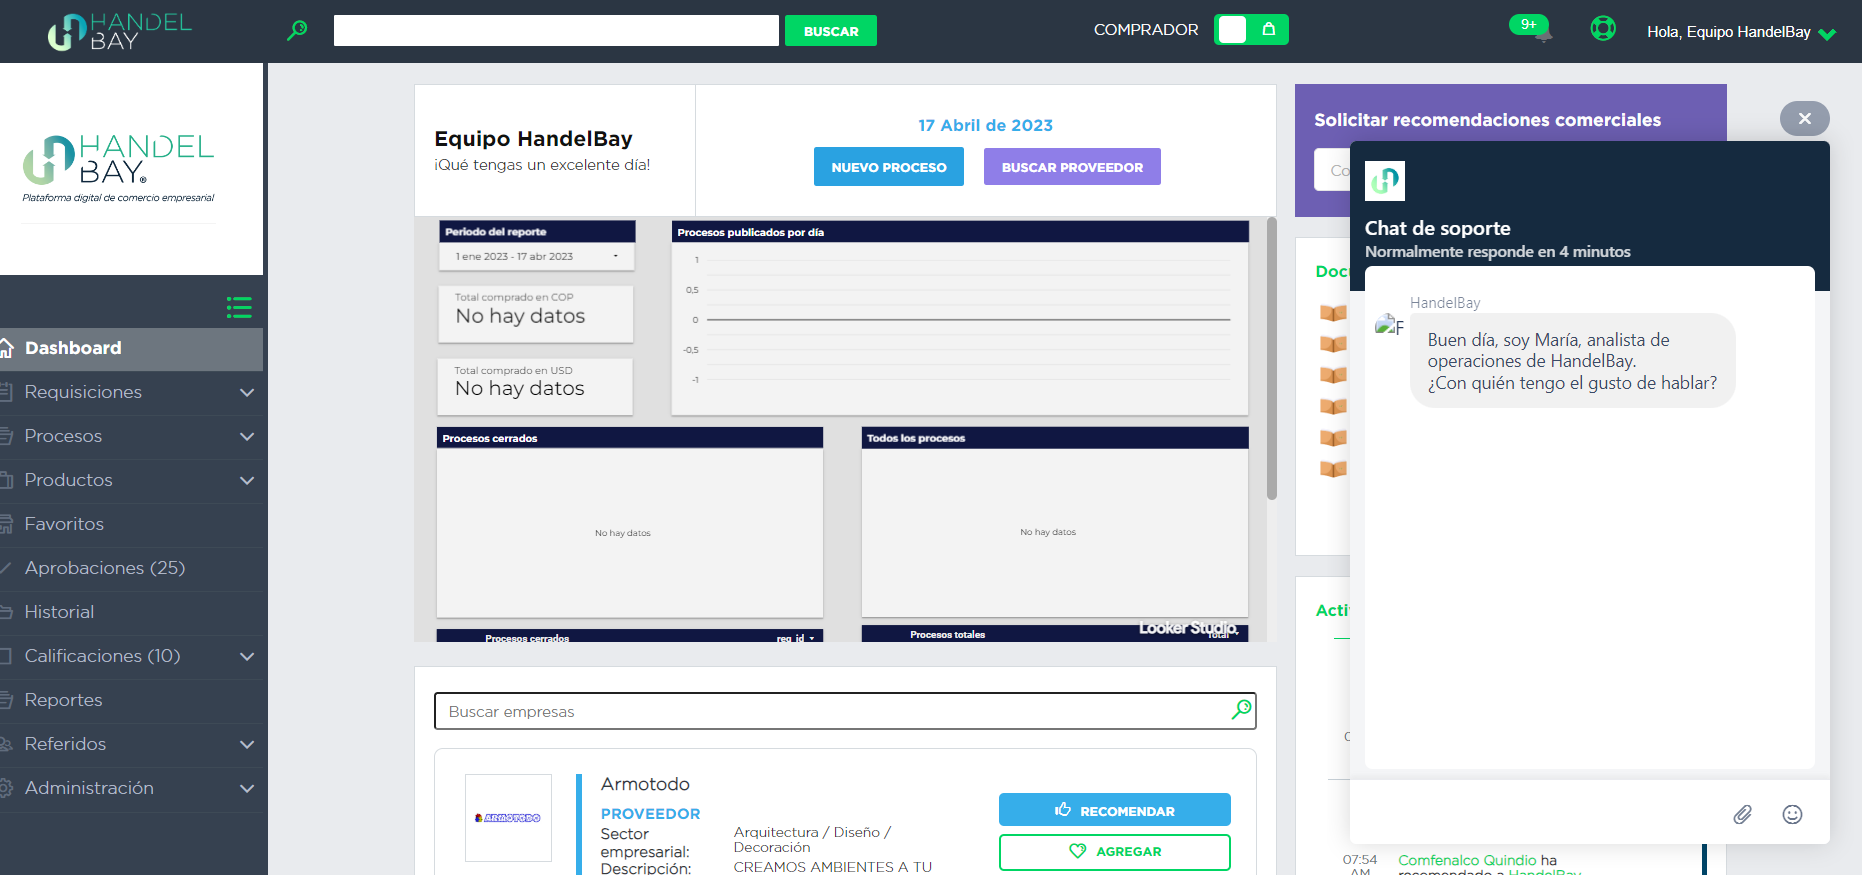Screen dimensions: 1862x875
Task: Open the Comfenalco Quindio link
Action: pos(1467,860)
